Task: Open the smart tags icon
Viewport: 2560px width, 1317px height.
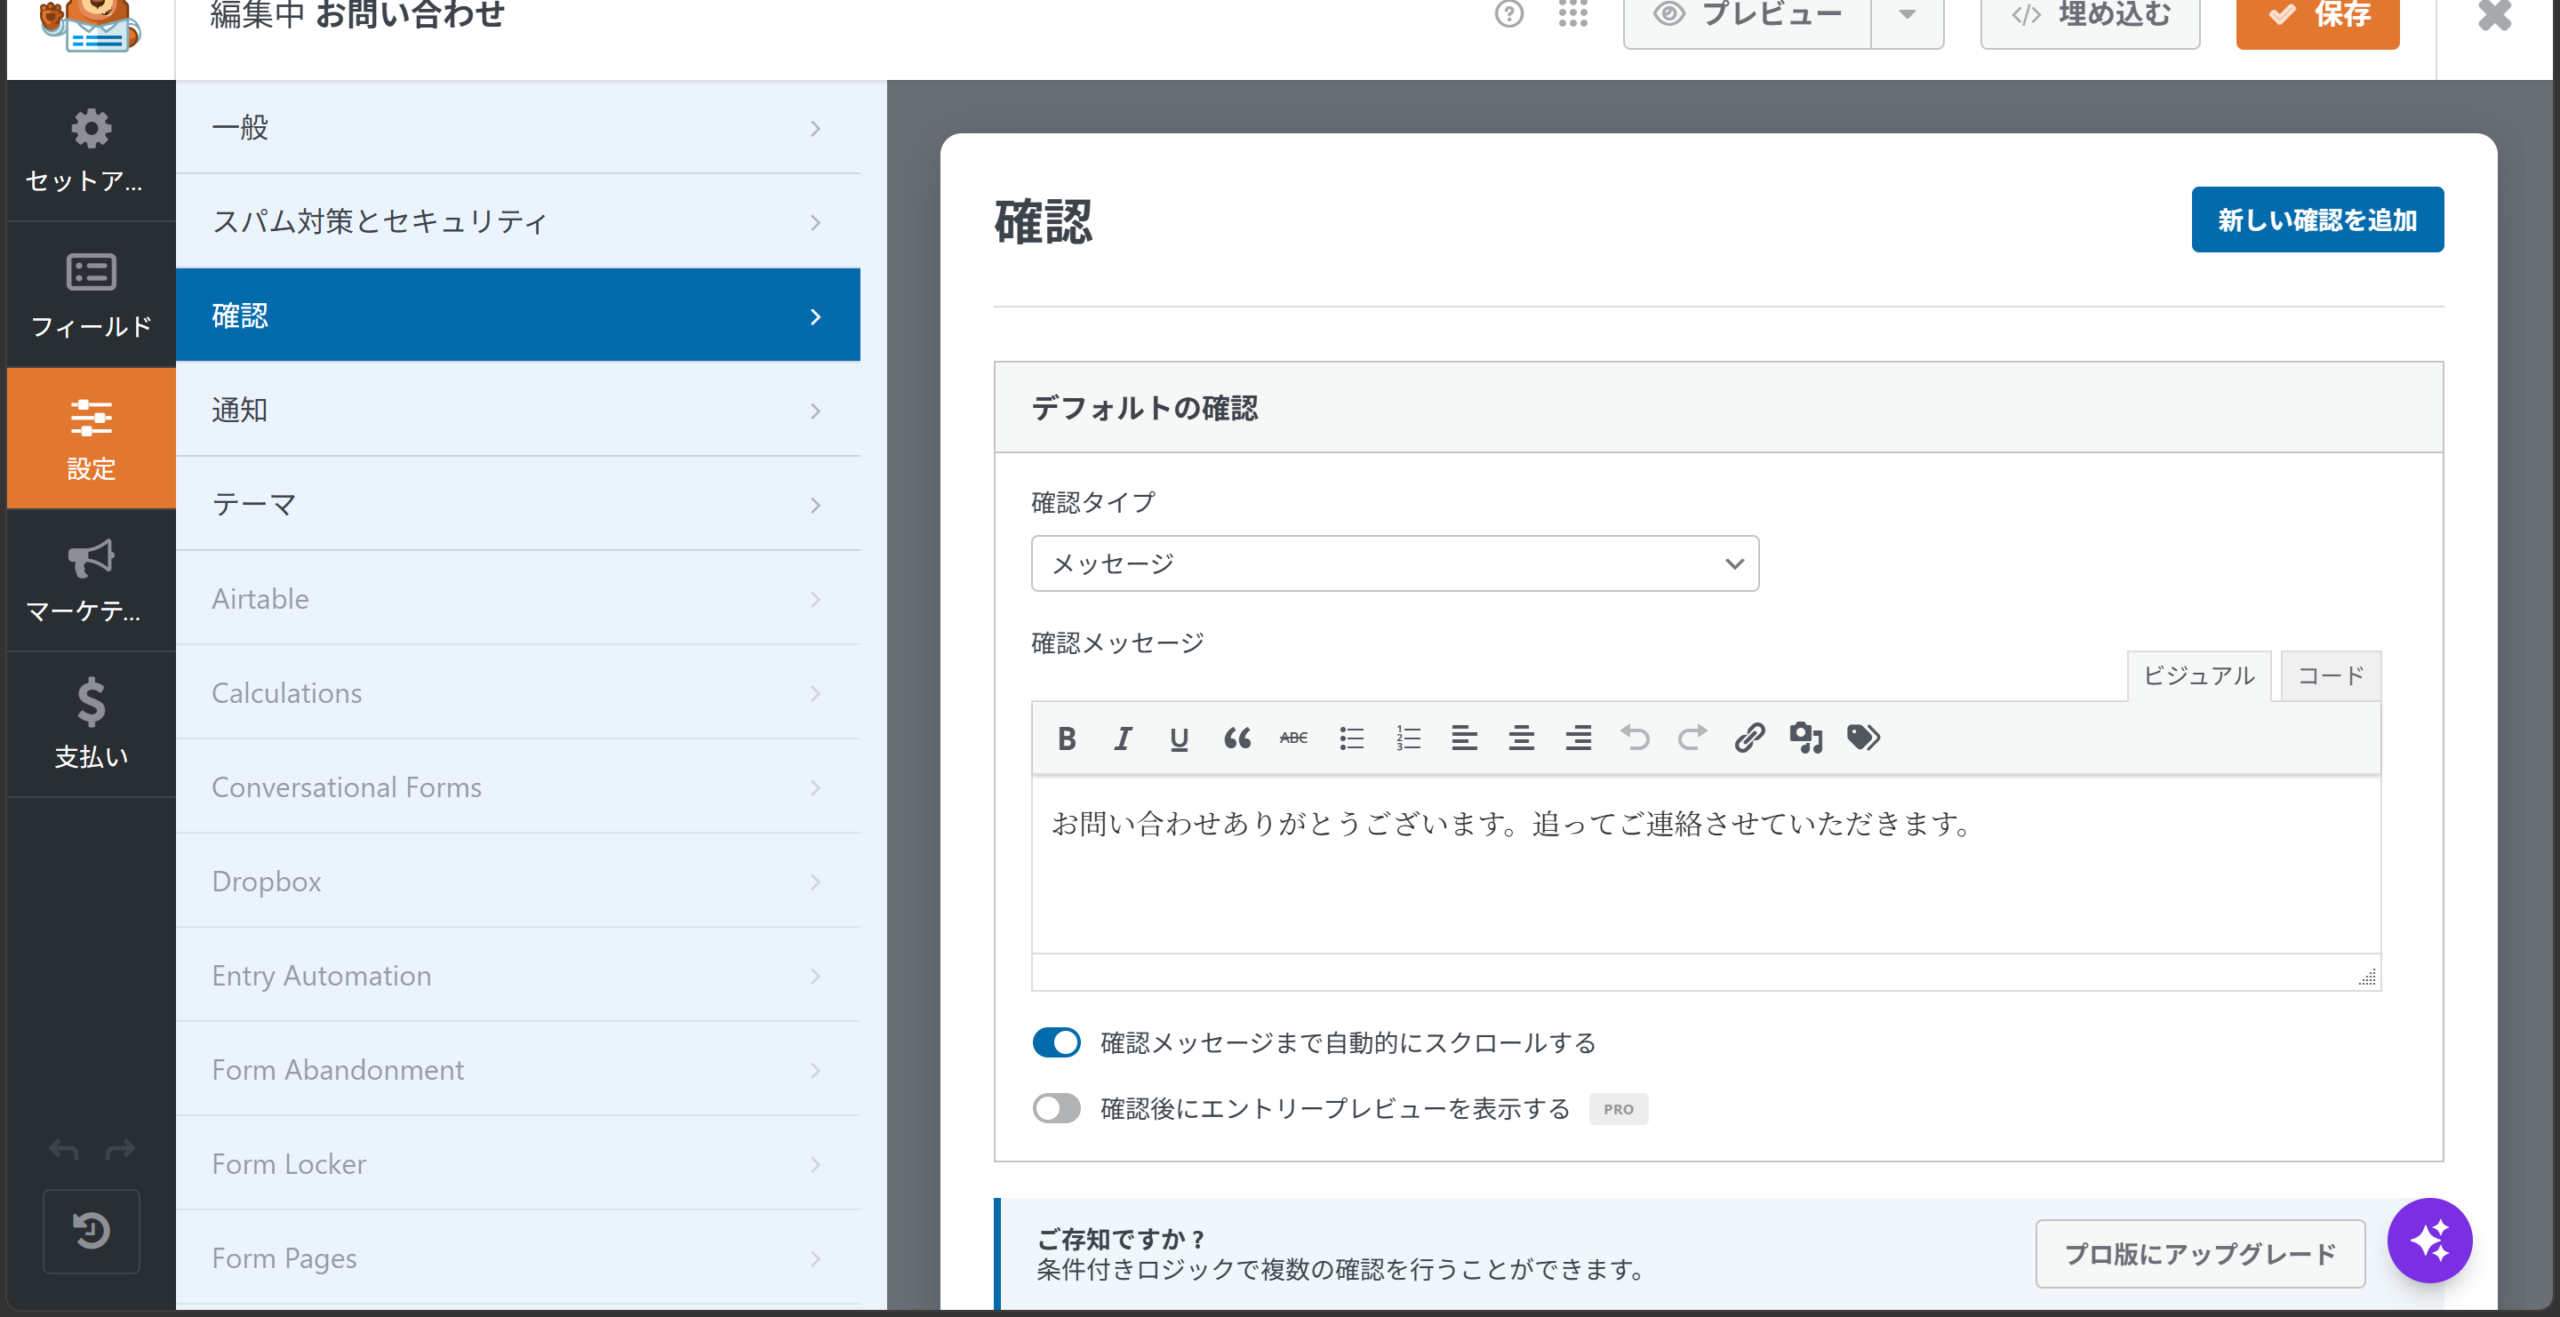Action: 1863,738
